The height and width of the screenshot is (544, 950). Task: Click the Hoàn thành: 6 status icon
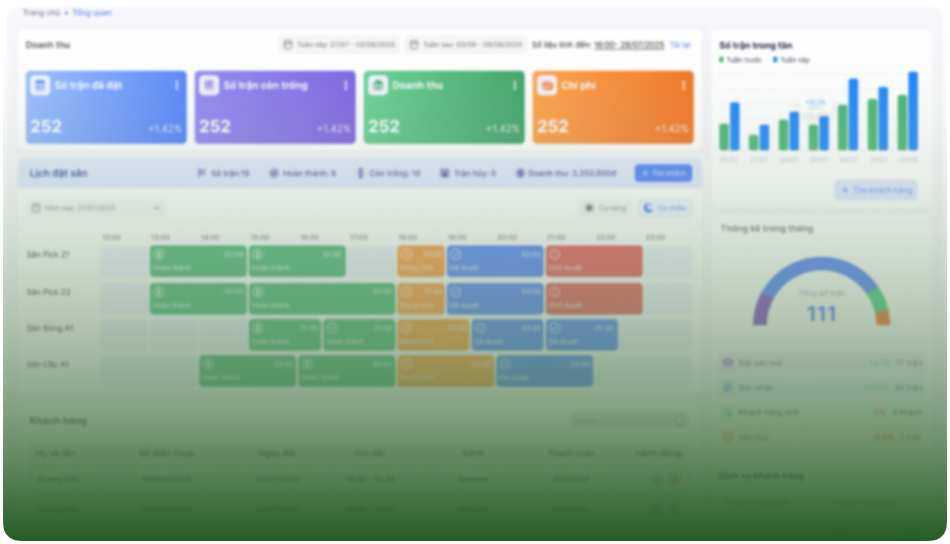(274, 173)
